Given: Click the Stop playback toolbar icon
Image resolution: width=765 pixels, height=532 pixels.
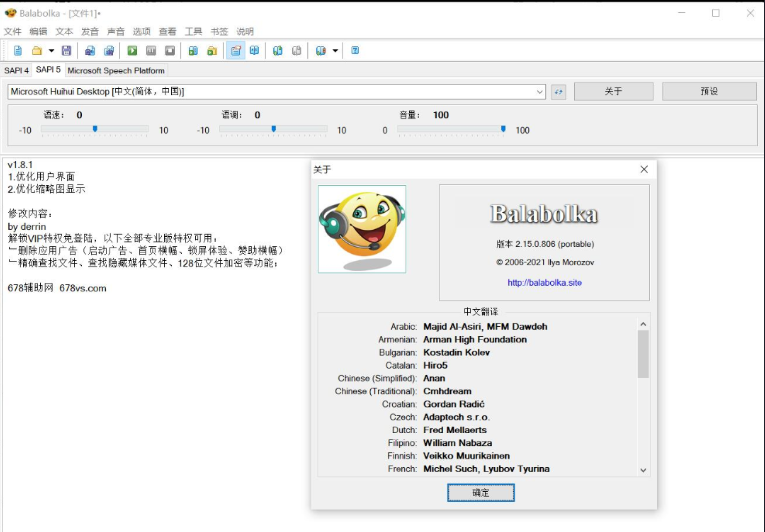Looking at the screenshot, I should point(169,50).
